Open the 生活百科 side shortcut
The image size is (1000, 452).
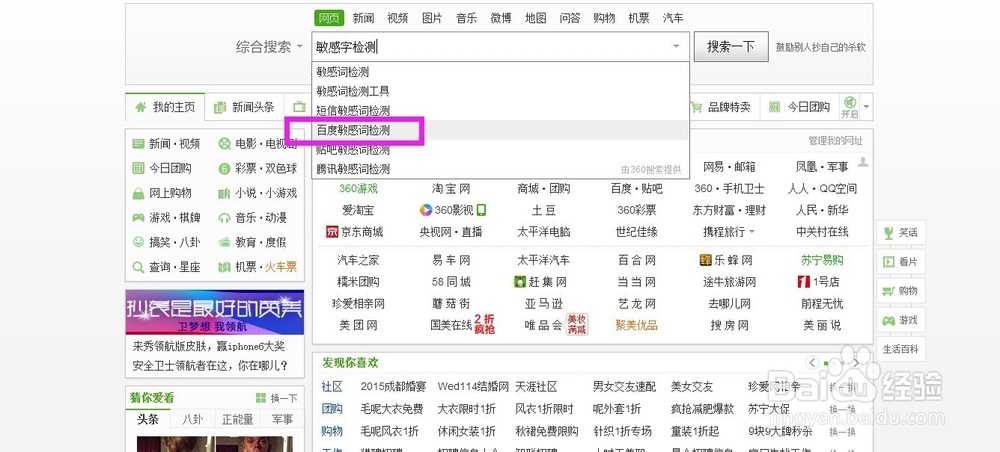point(901,349)
